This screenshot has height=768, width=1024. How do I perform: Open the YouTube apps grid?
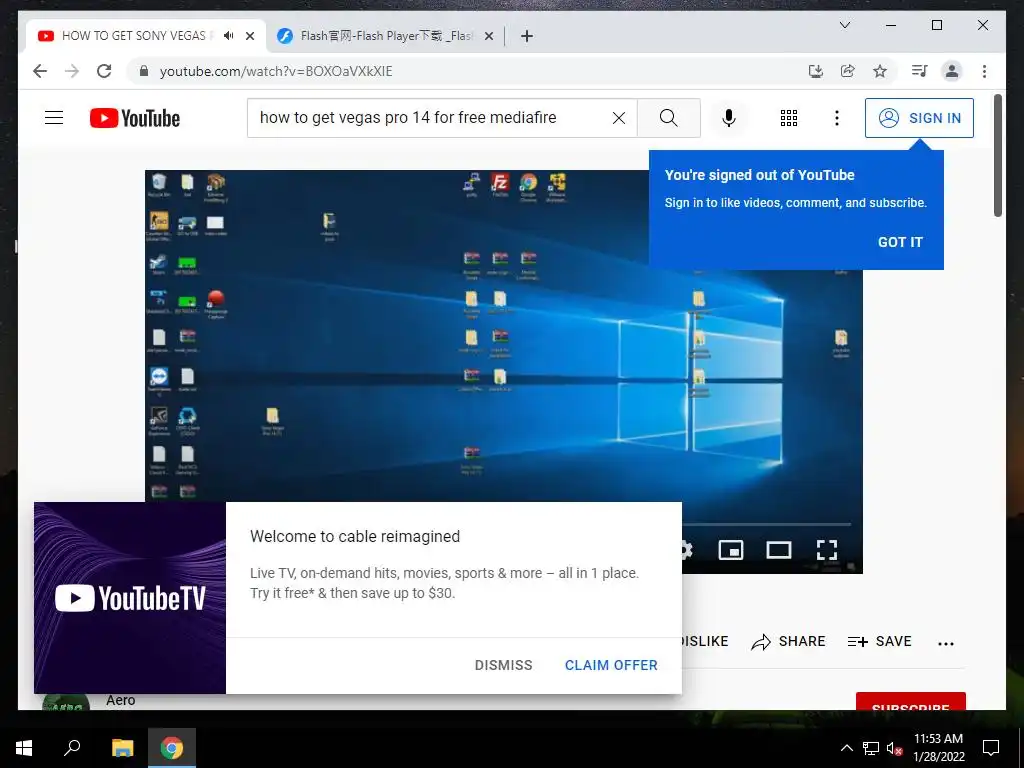[789, 118]
